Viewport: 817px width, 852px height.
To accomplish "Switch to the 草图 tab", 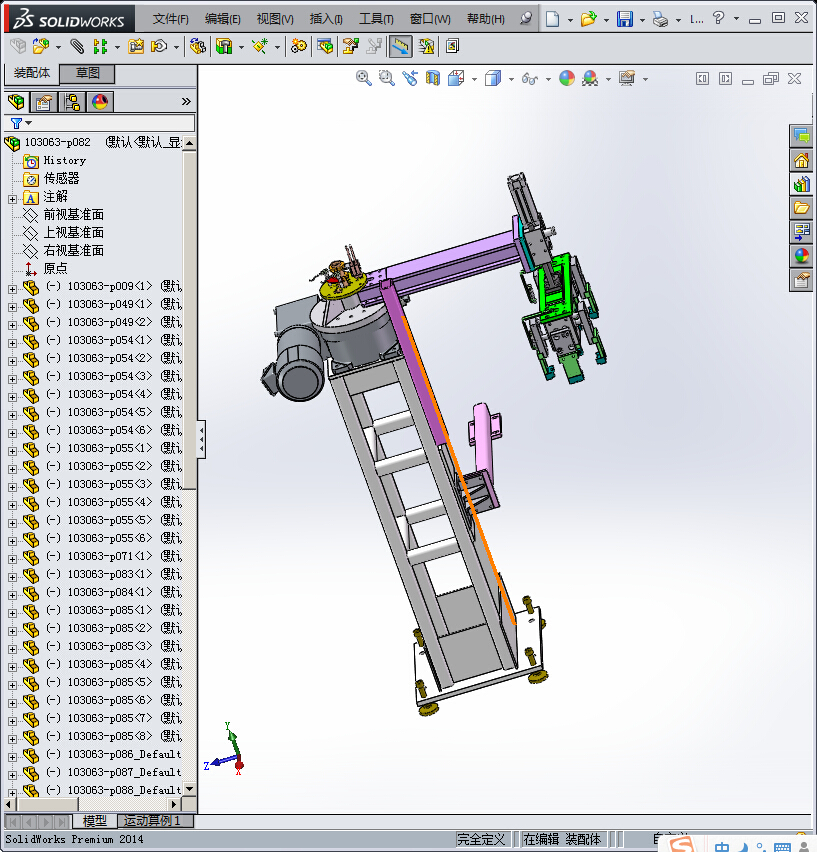I will click(87, 73).
